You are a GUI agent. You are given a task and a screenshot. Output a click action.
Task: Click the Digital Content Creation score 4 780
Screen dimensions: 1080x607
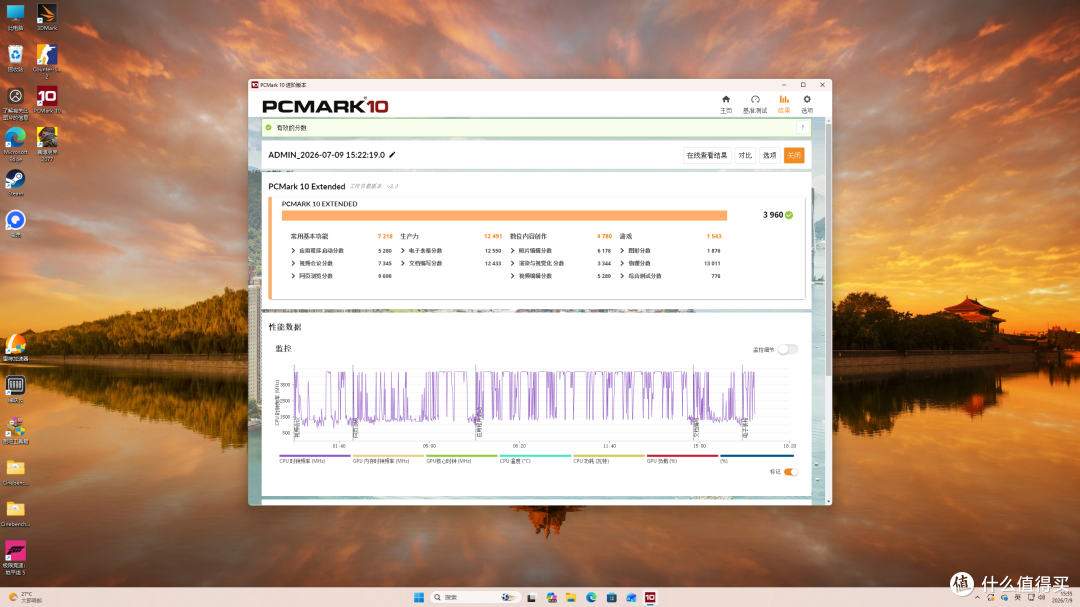(x=604, y=236)
